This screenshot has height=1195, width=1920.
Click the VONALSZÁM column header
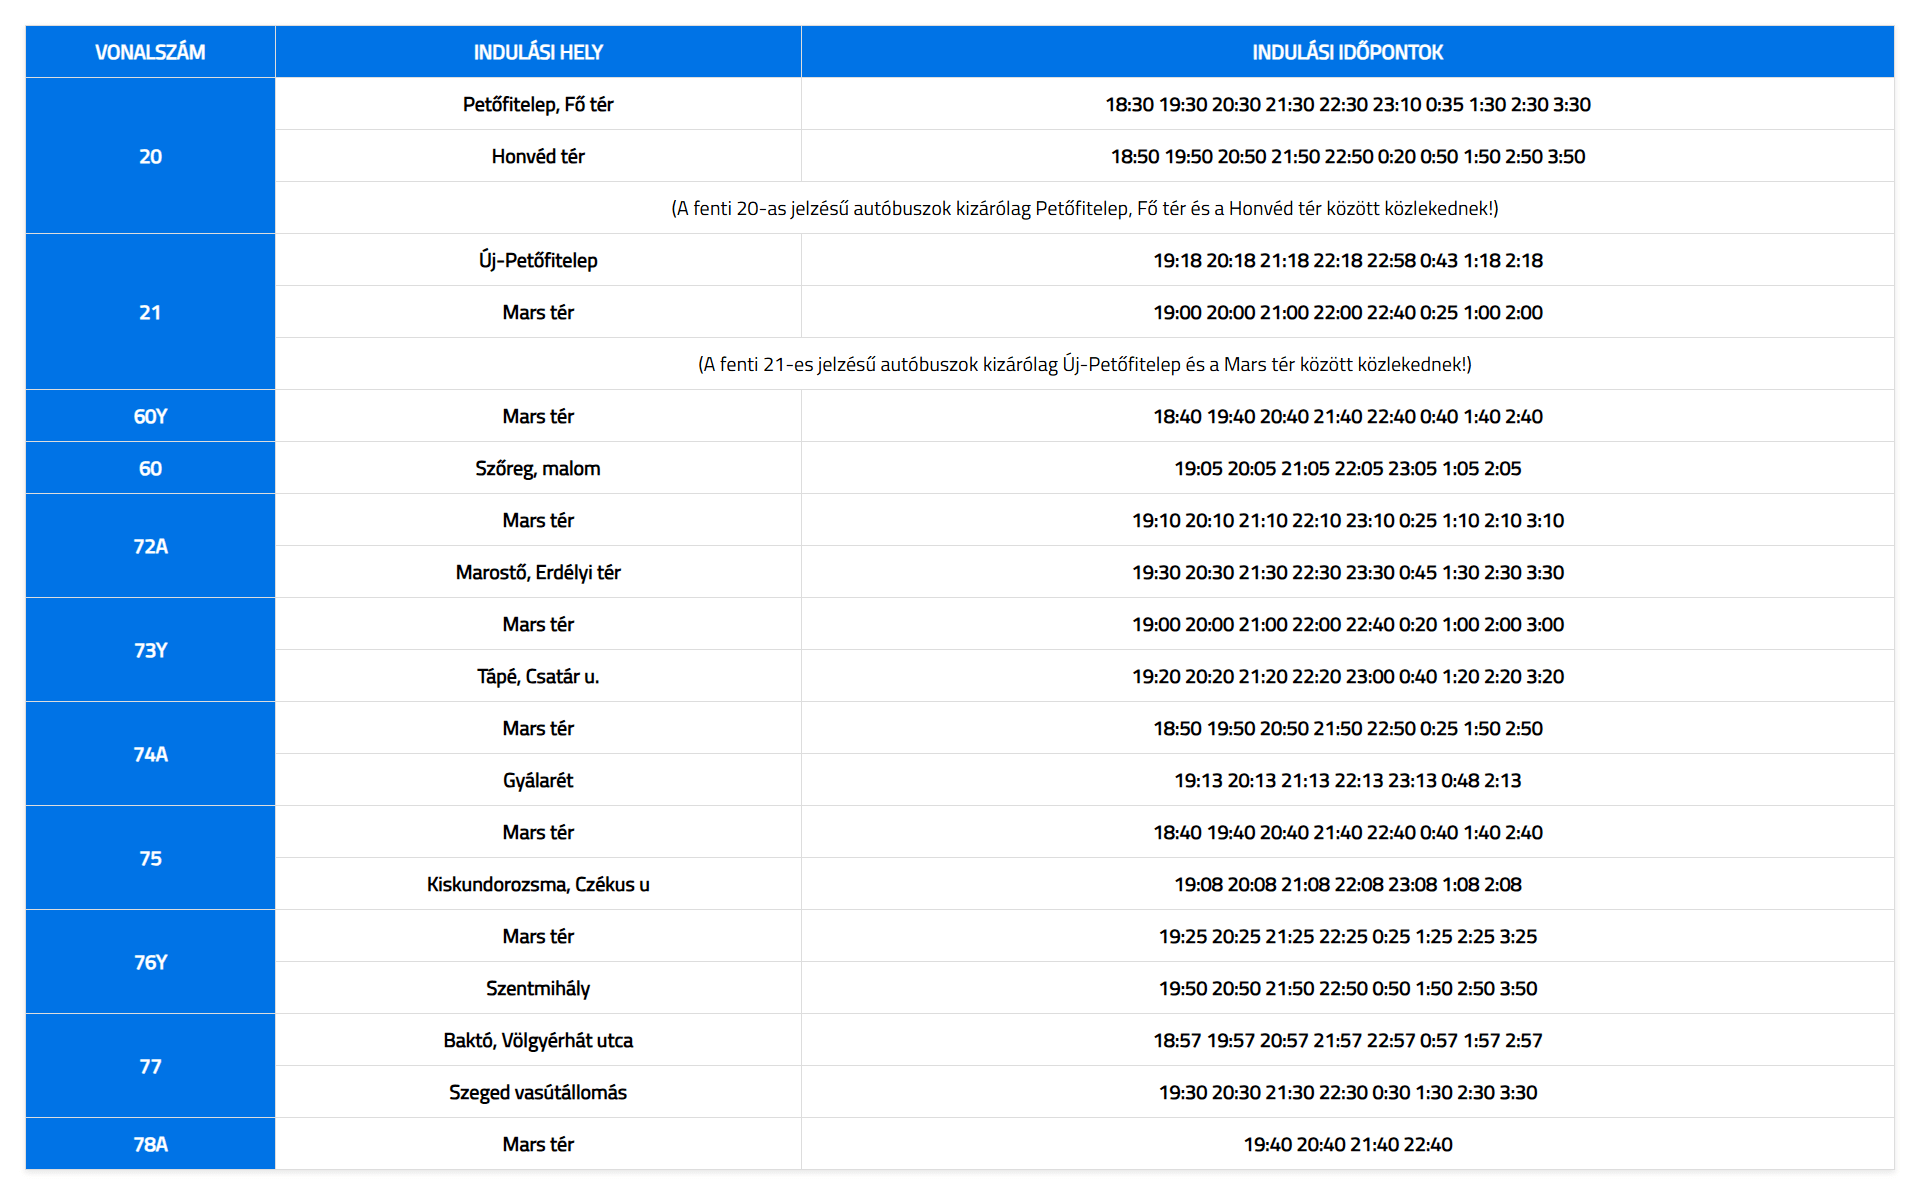tap(150, 52)
